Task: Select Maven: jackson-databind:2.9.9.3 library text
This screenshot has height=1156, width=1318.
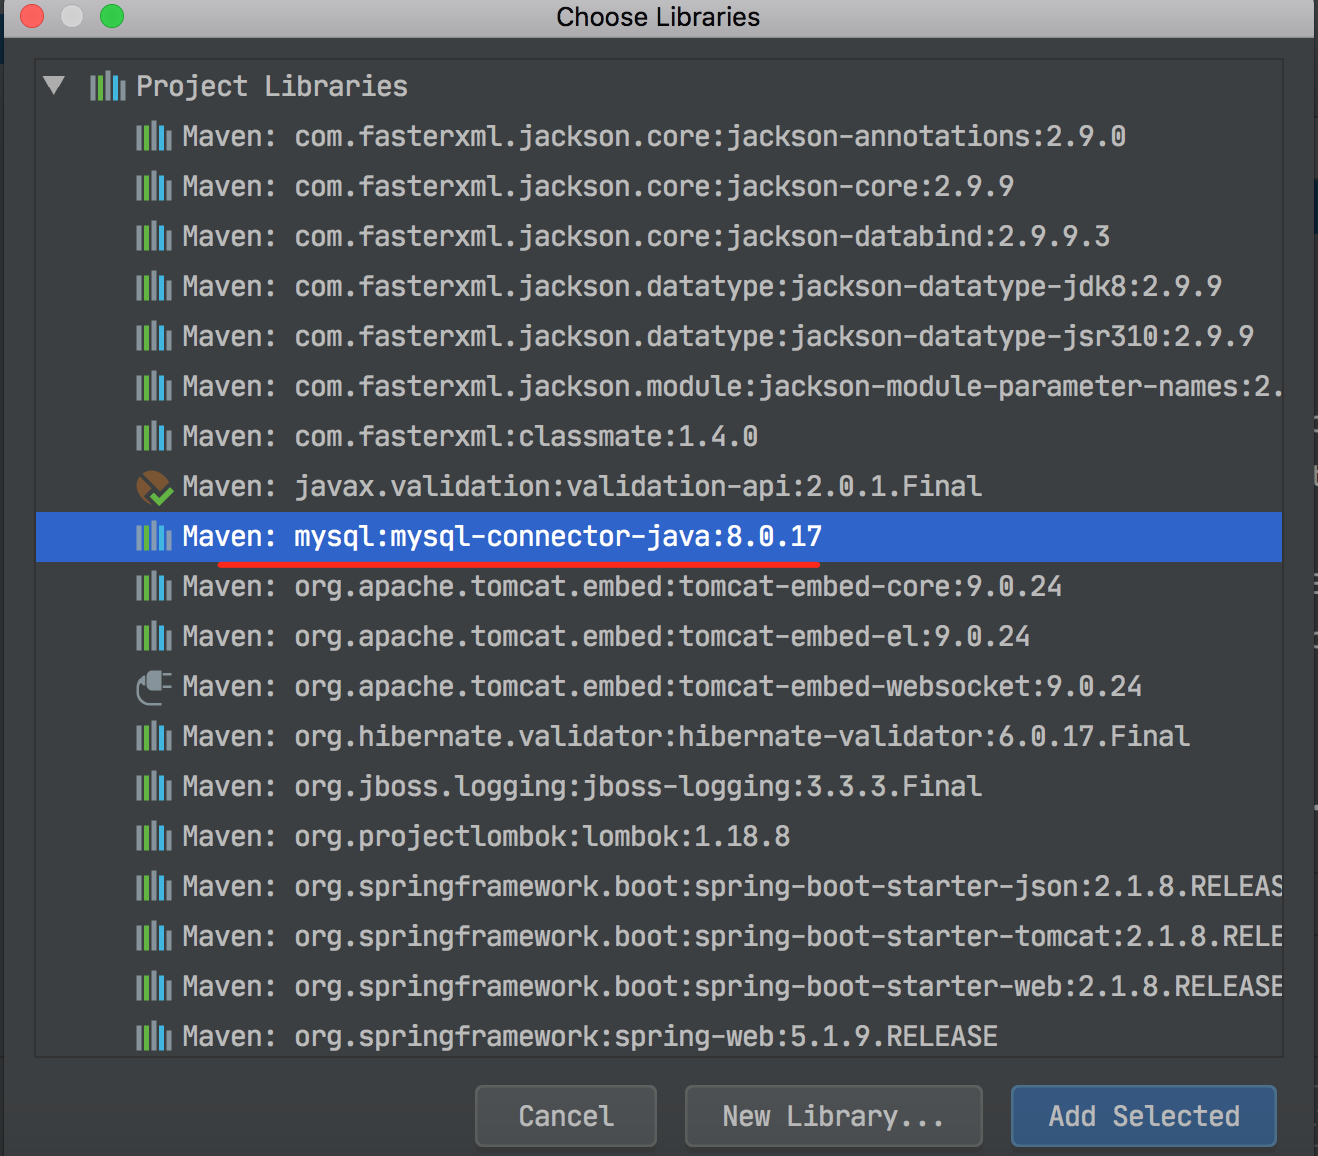Action: [646, 236]
